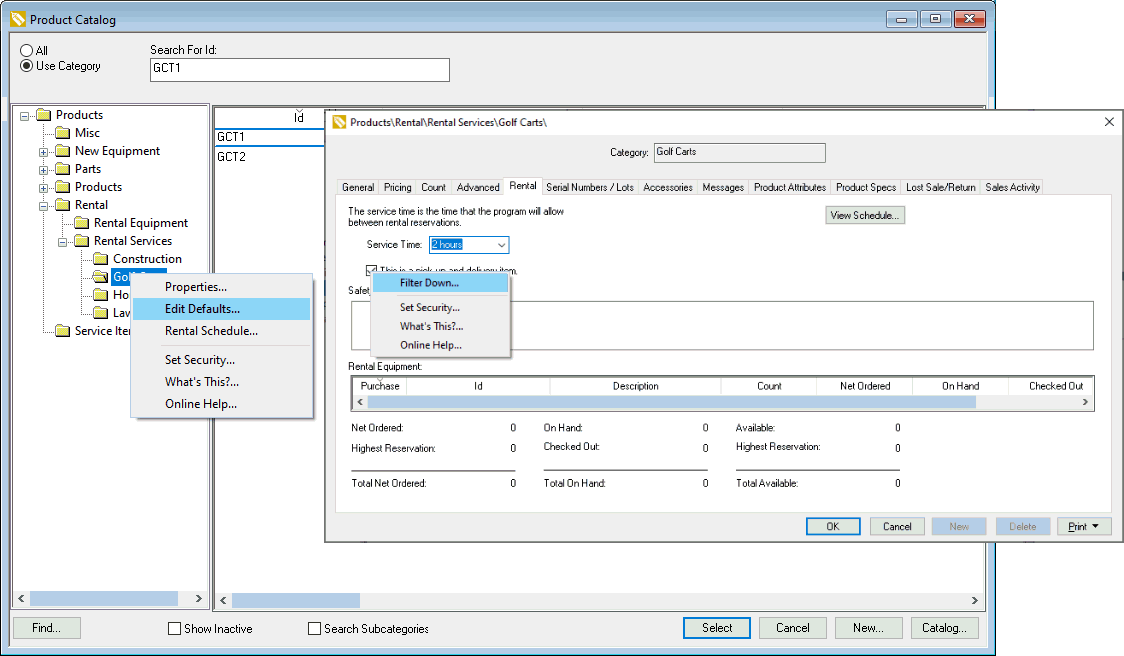
Task: Open the Service Time dropdown
Action: pos(501,245)
